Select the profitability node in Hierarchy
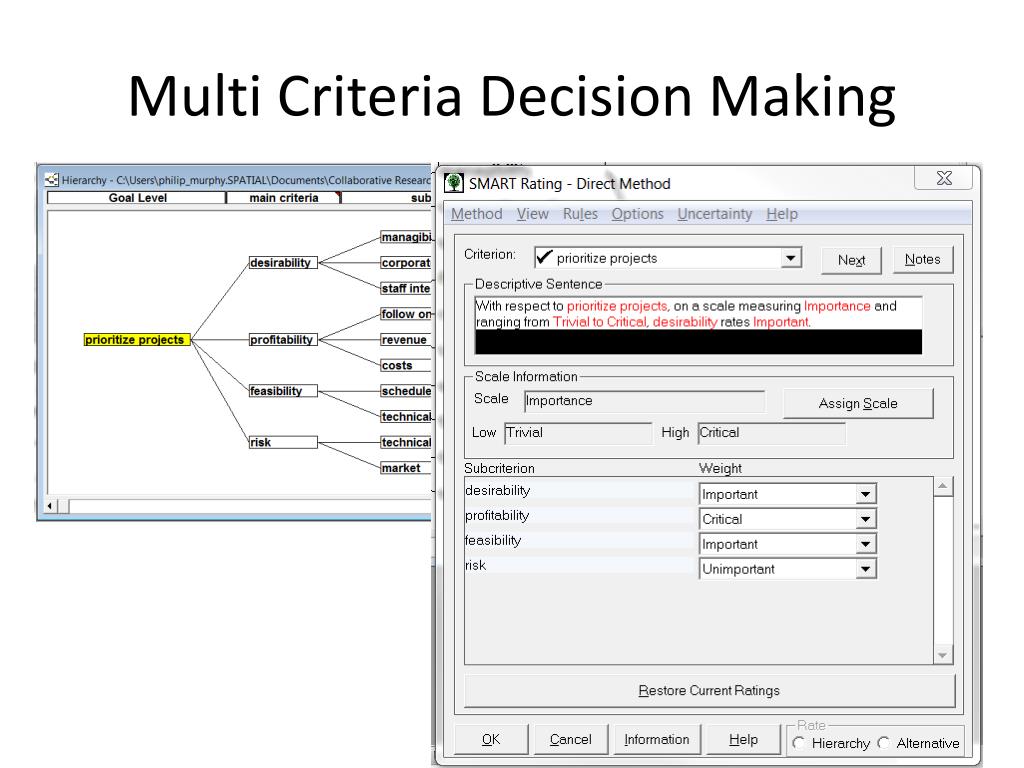 click(283, 340)
